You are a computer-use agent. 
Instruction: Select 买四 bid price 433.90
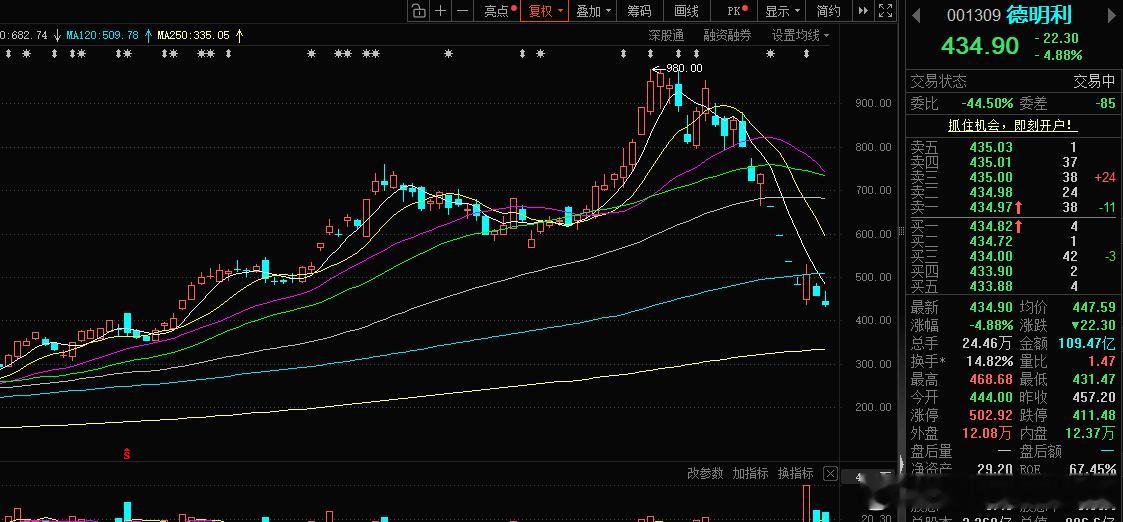click(x=991, y=271)
